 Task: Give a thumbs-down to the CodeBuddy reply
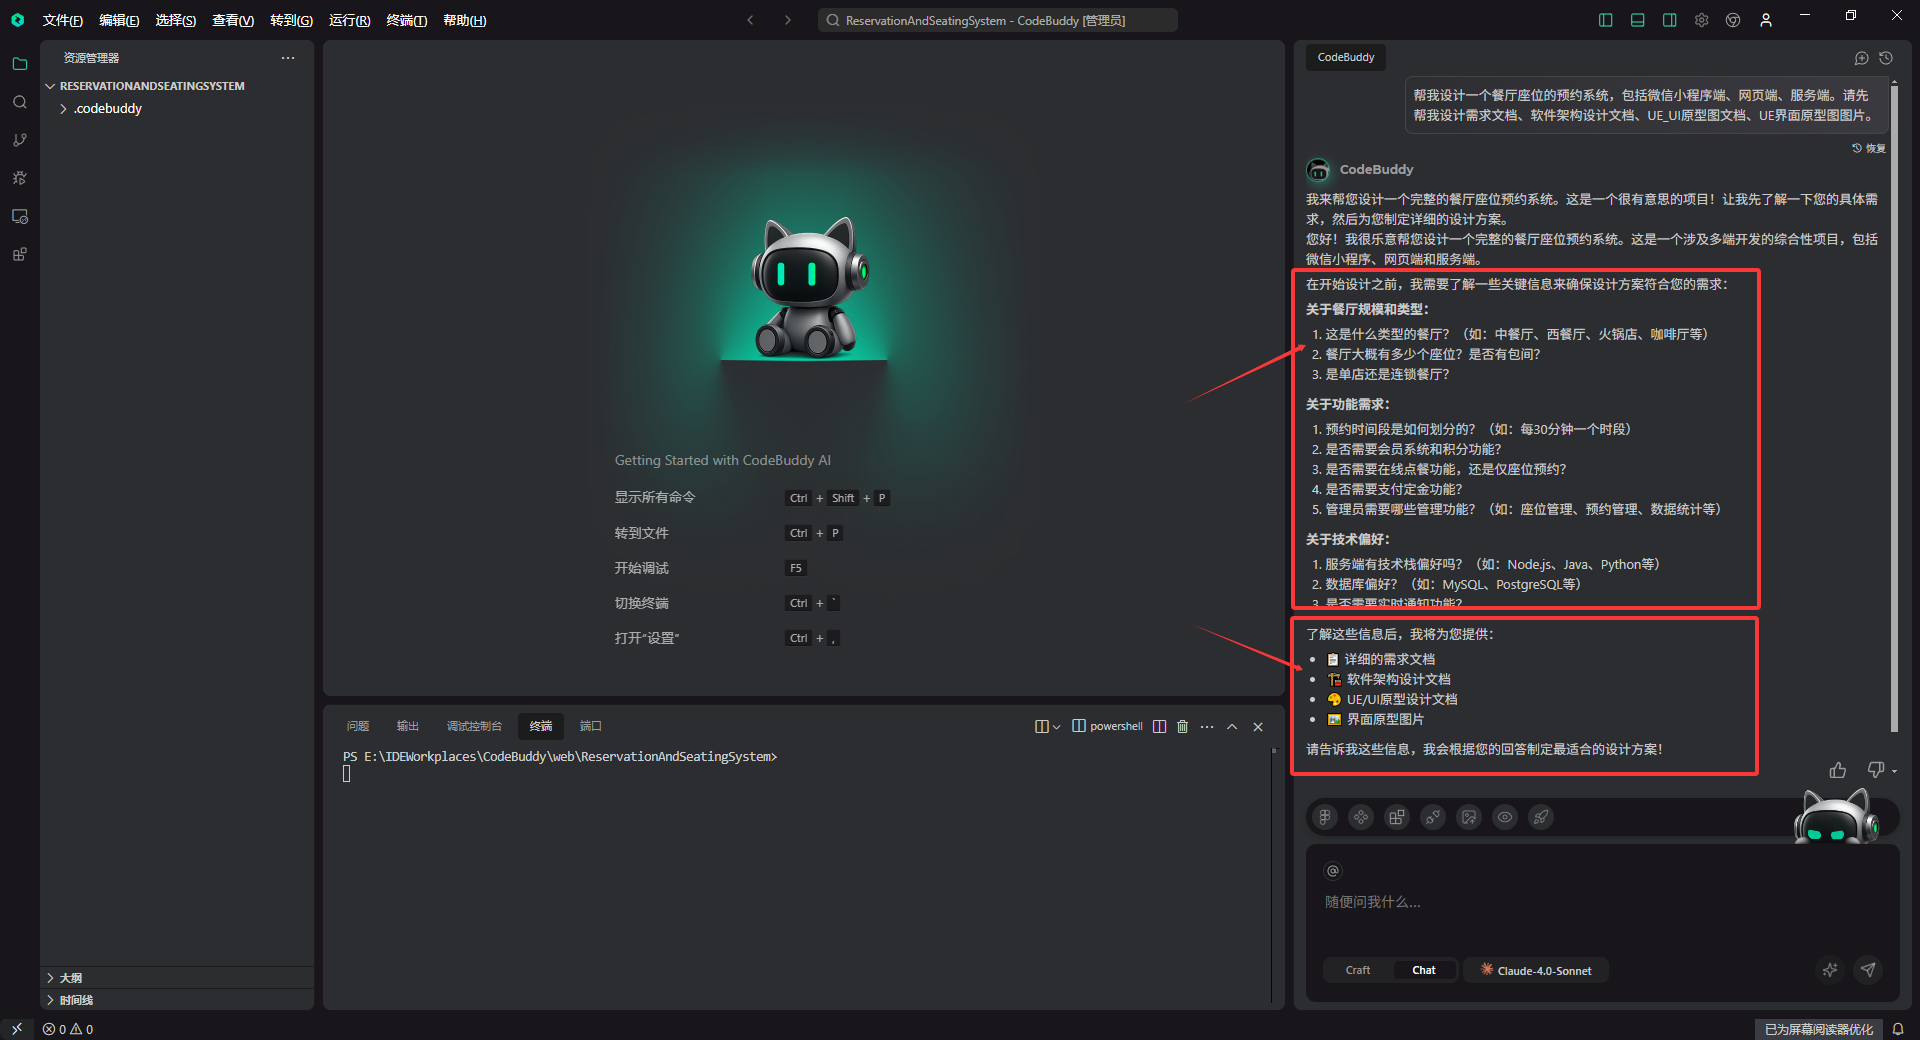point(1876,770)
